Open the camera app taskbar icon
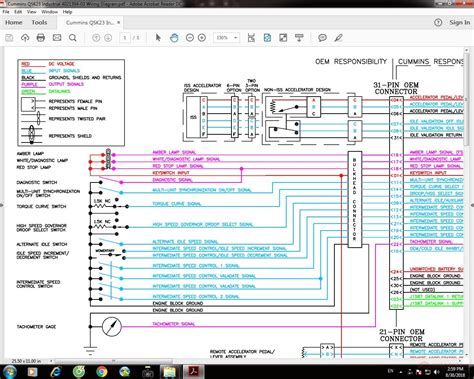 click(x=147, y=372)
